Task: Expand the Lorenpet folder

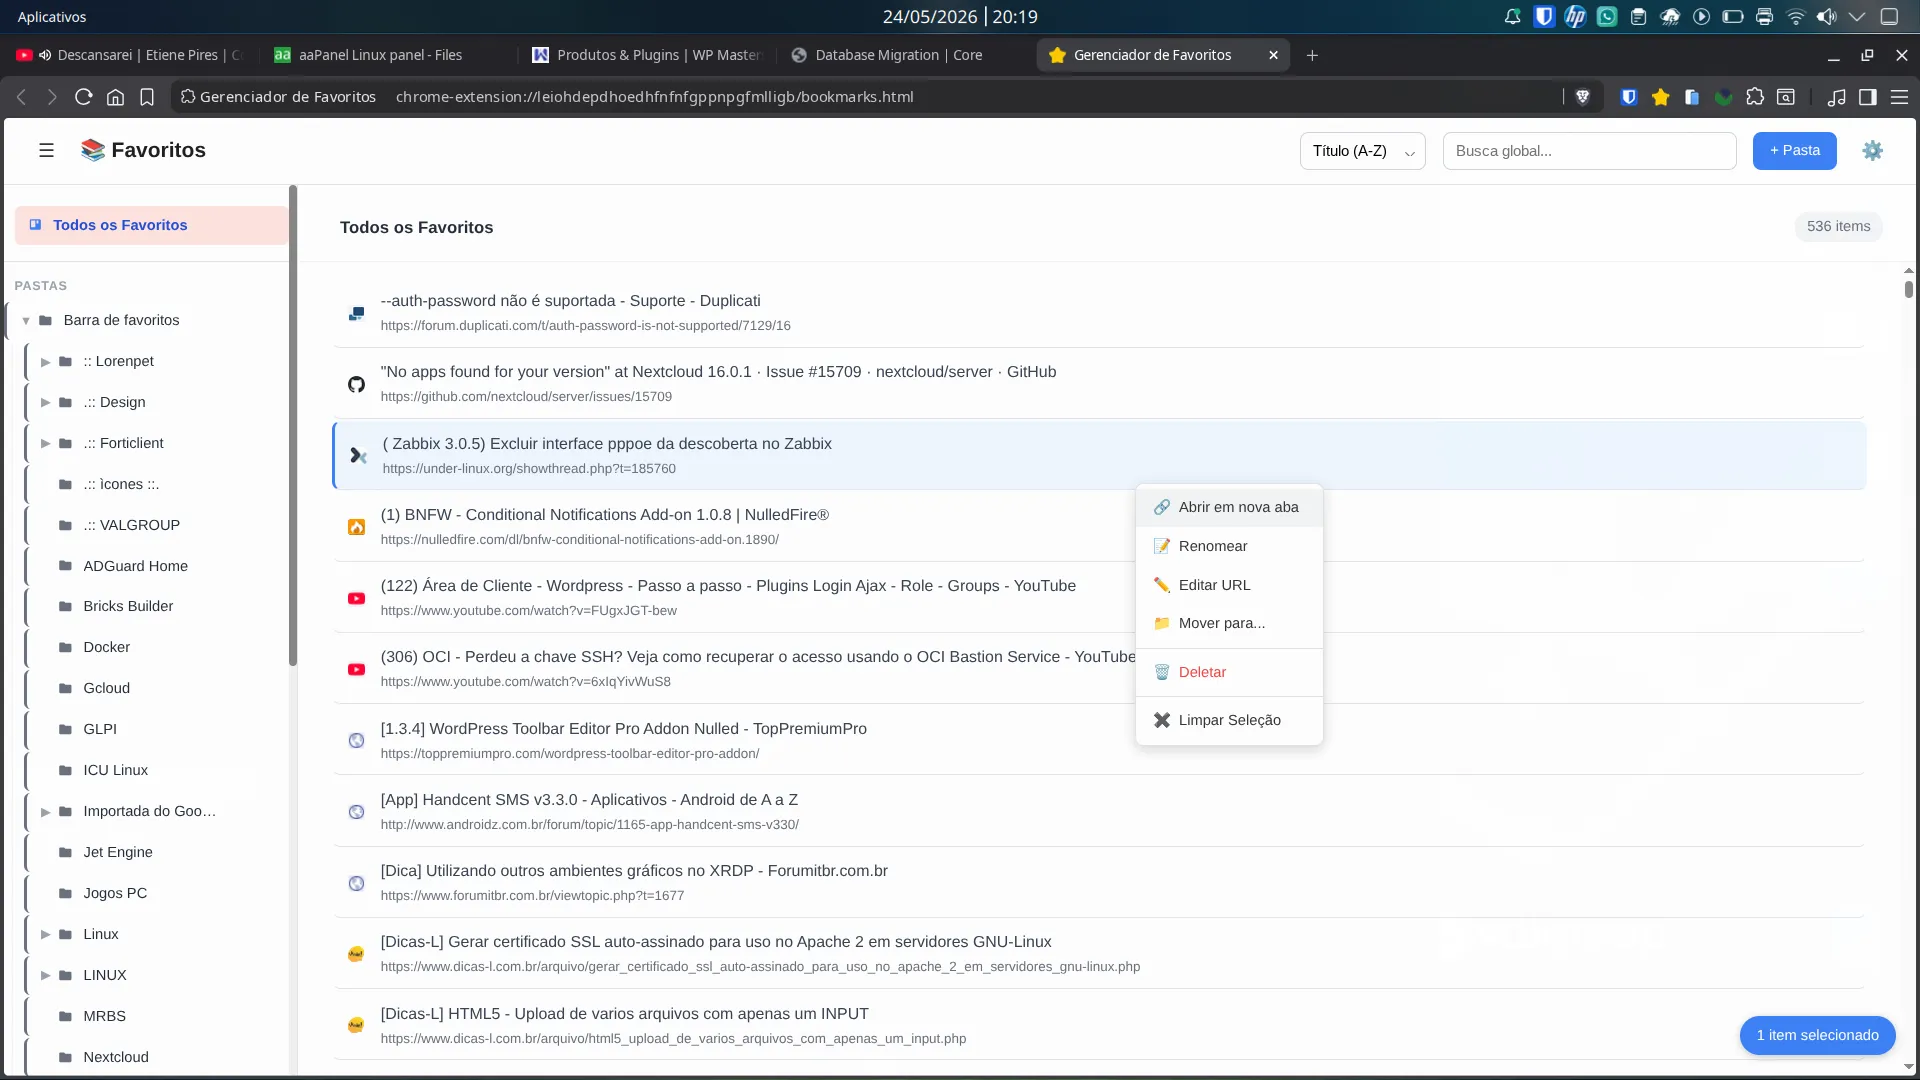Action: pyautogui.click(x=45, y=362)
